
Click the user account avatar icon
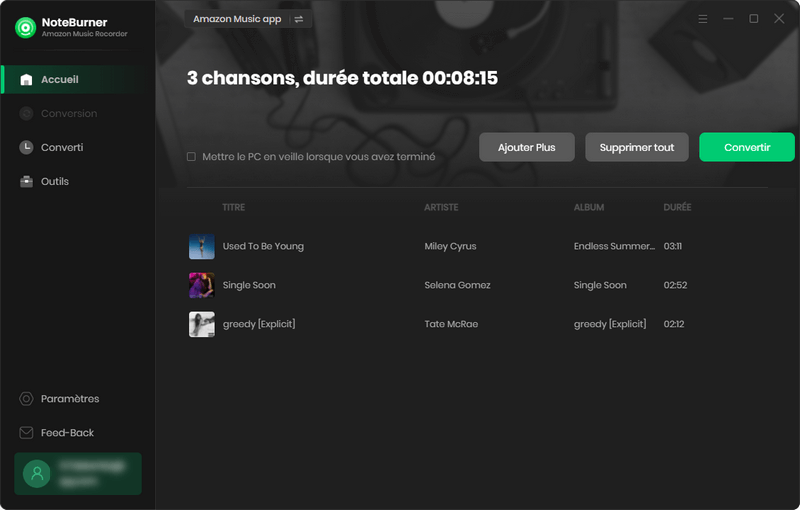point(37,474)
